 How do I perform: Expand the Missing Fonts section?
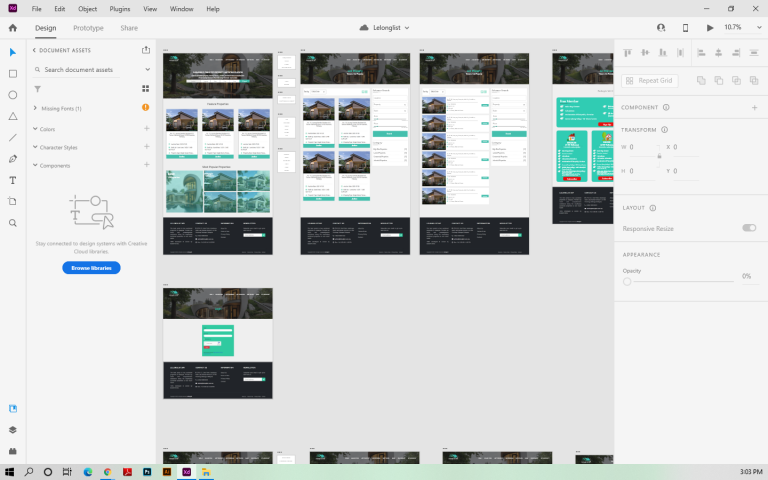(x=35, y=108)
